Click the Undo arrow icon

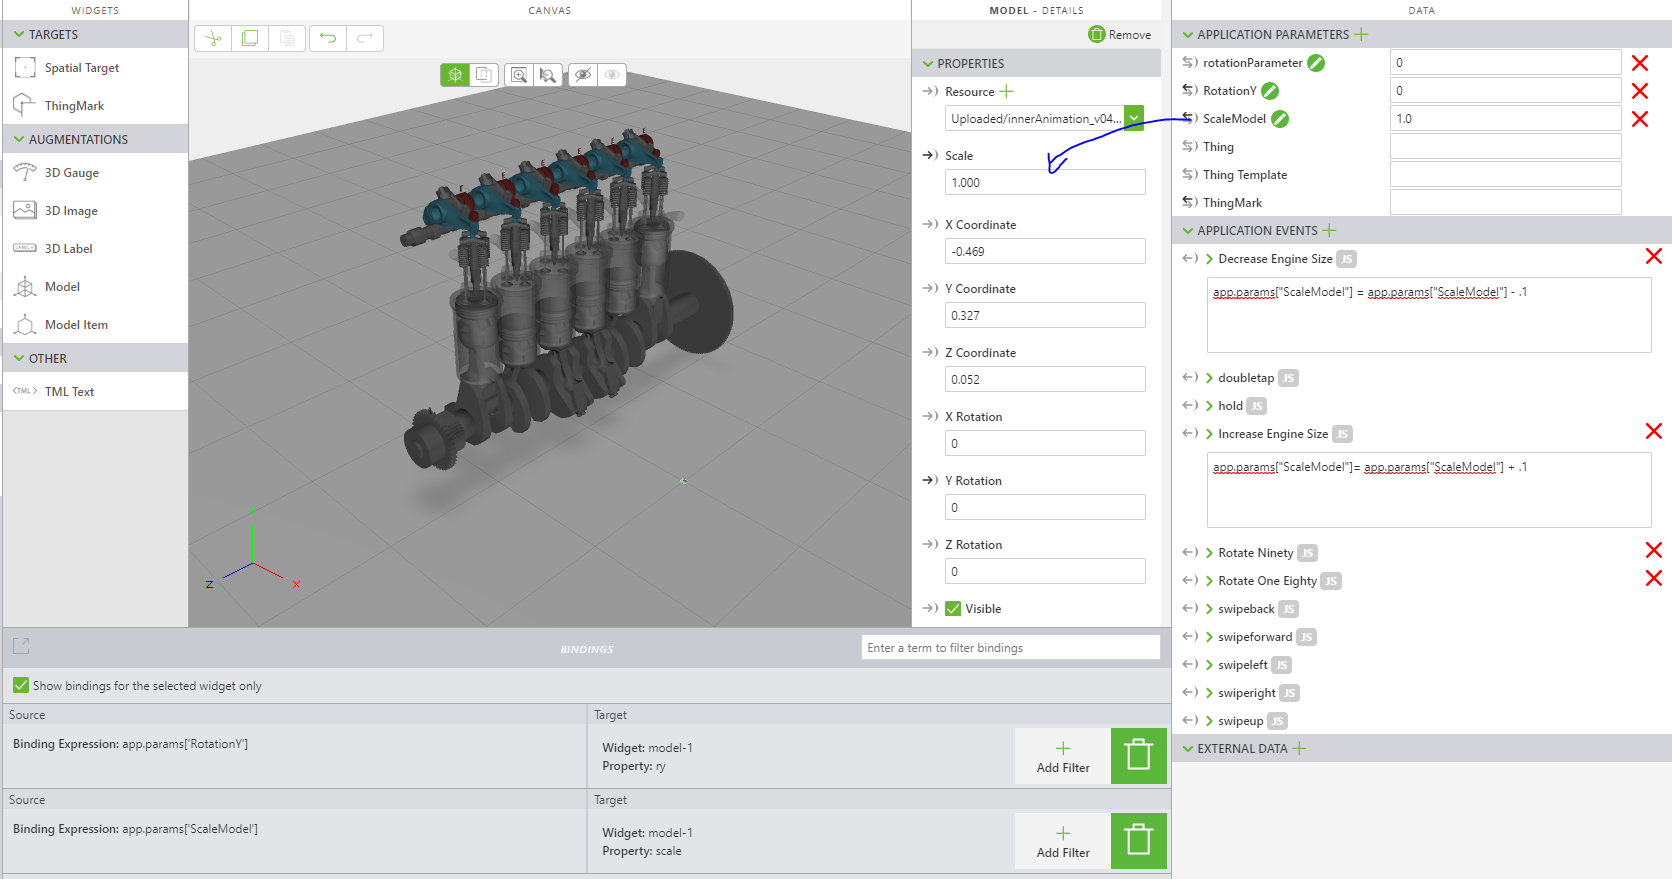click(x=328, y=38)
